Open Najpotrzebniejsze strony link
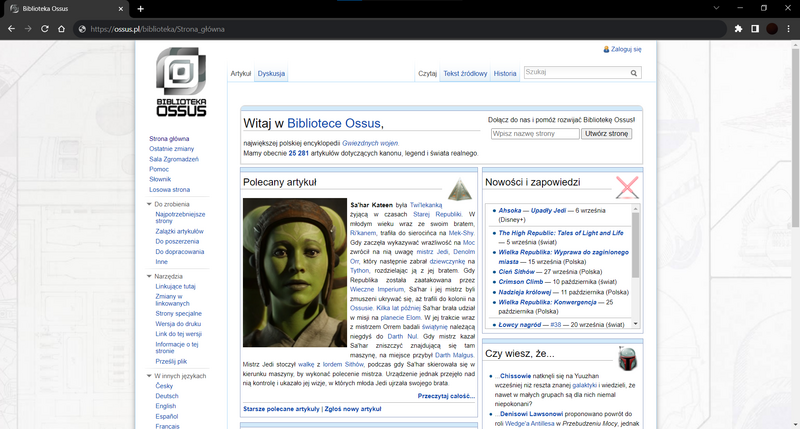The image size is (800, 429). pos(180,218)
